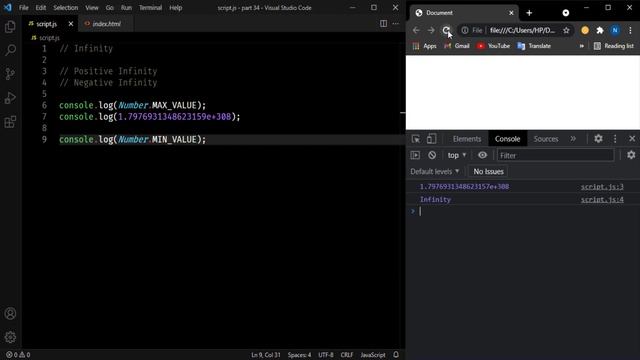Open Chrome three-dot menu
Viewport: 640px width, 360px height.
pyautogui.click(x=630, y=30)
